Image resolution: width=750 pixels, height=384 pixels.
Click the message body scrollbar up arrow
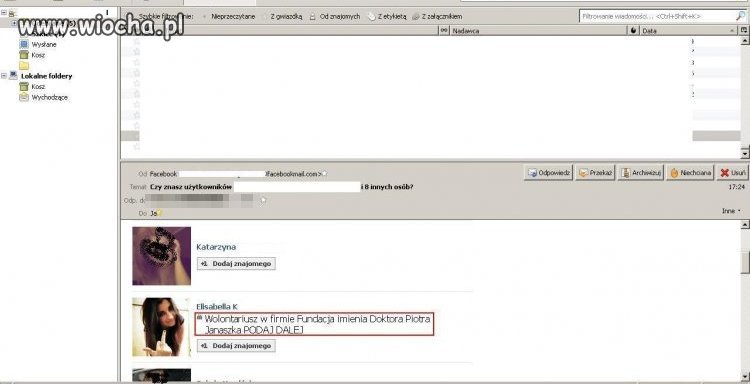pyautogui.click(x=744, y=225)
